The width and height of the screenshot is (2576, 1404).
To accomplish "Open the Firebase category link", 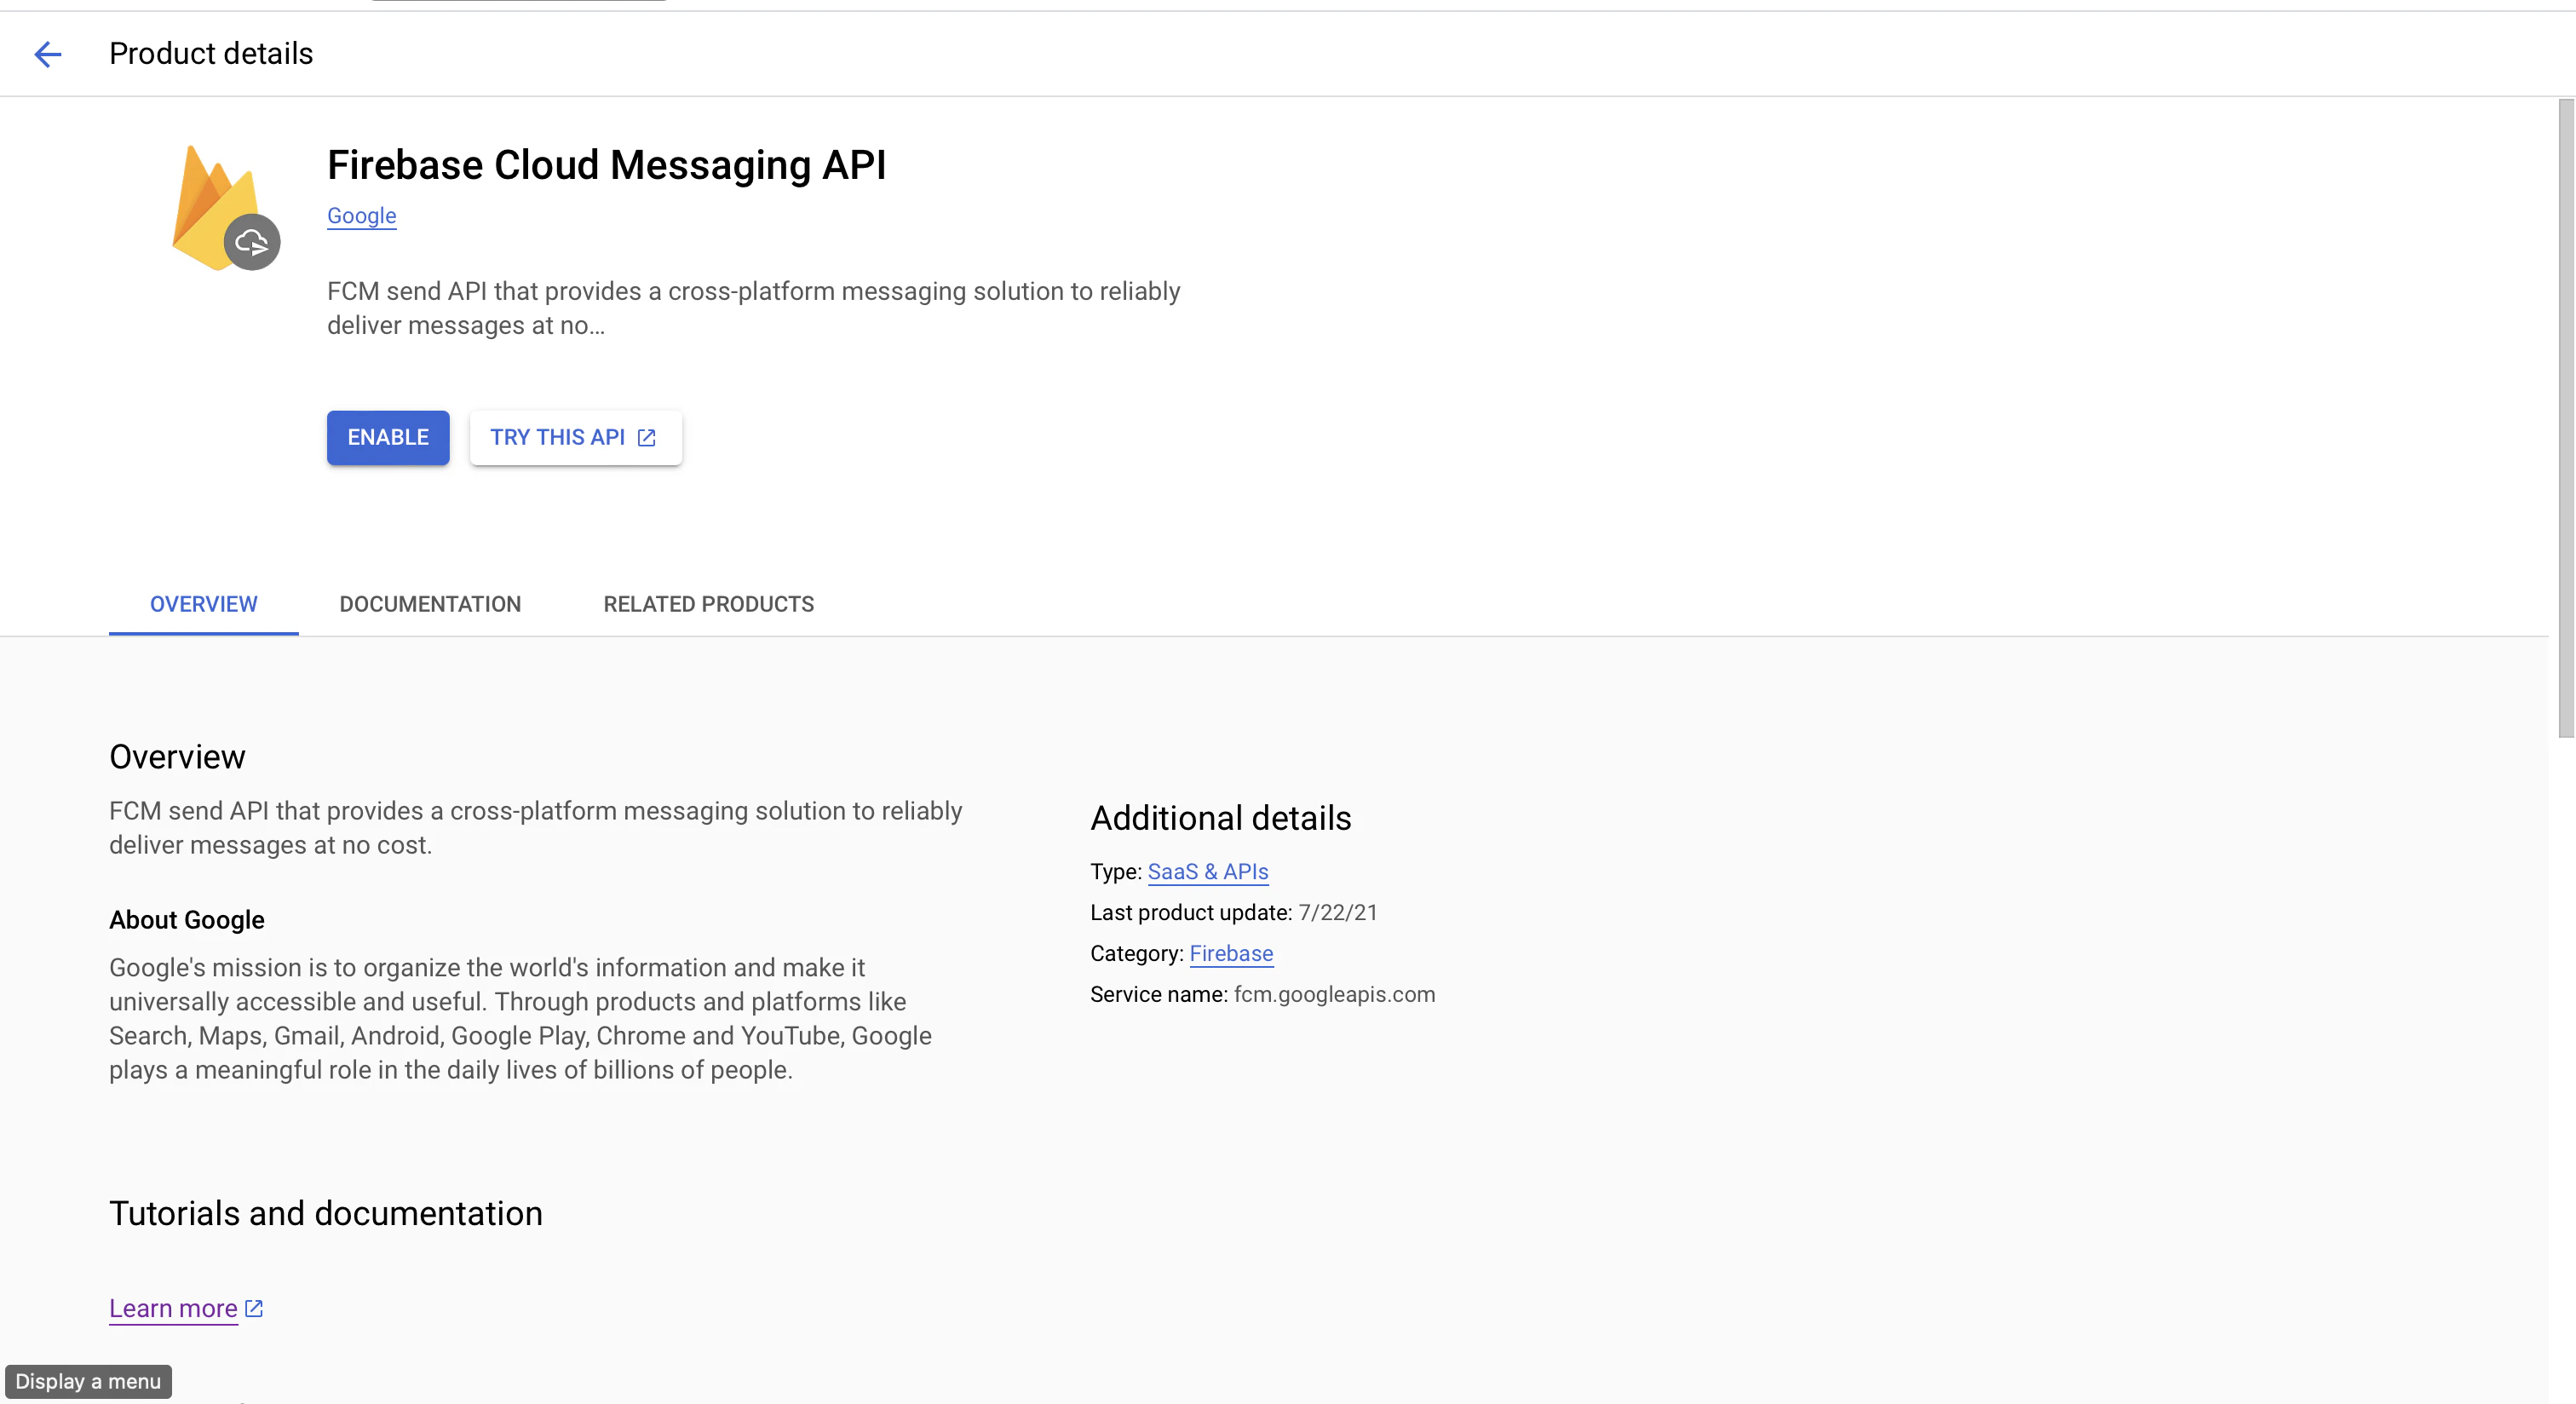I will click(x=1230, y=954).
